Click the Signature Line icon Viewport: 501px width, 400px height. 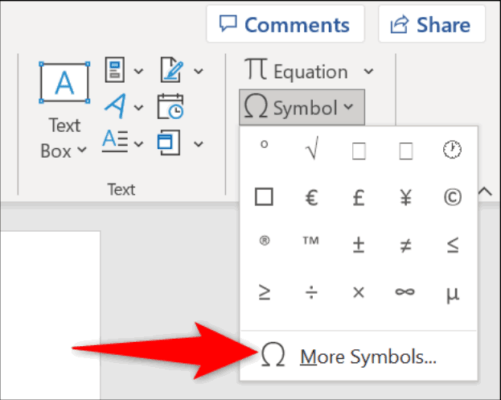coord(172,70)
